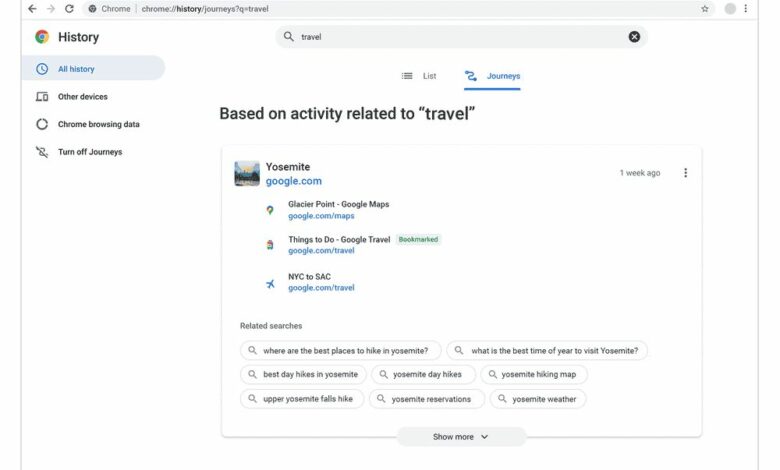This screenshot has width=780, height=470.
Task: Bookmark this page with the star icon
Action: click(x=705, y=9)
